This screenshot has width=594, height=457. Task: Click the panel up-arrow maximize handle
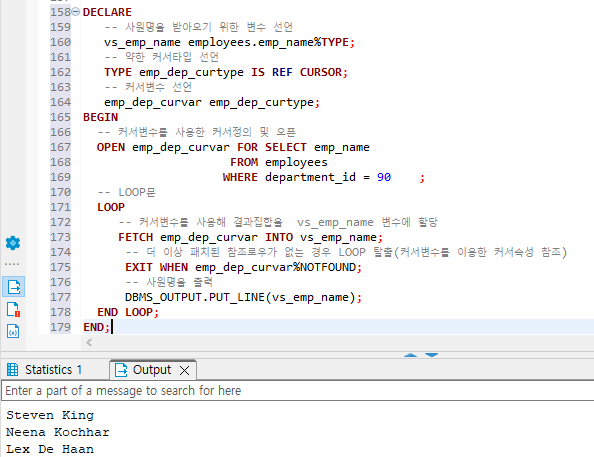pos(411,355)
